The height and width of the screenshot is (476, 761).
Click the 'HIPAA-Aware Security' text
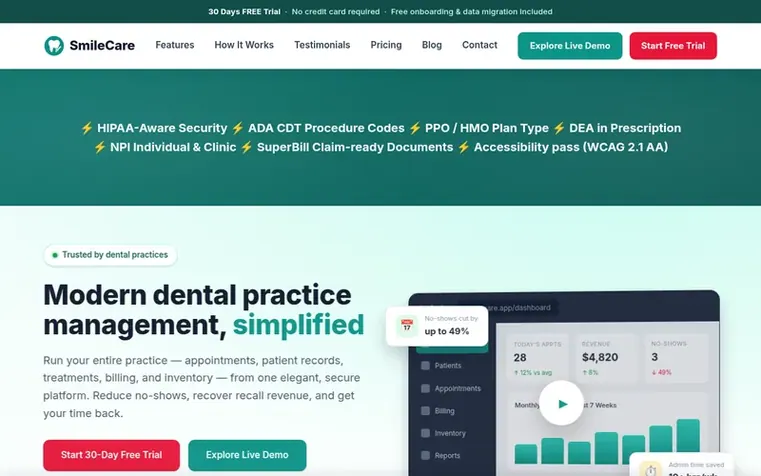click(162, 128)
